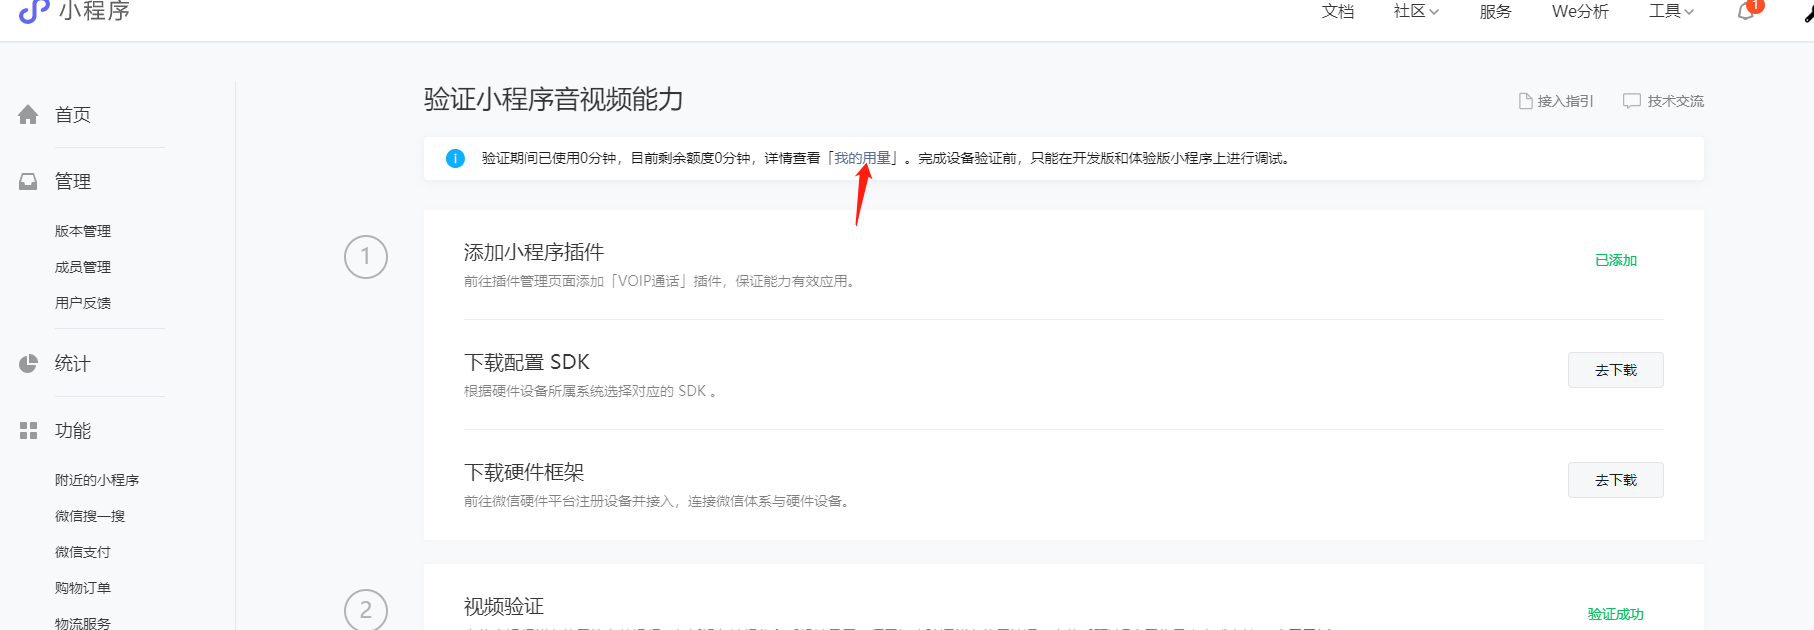Image resolution: width=1814 pixels, height=630 pixels.
Task: Click the 验证成功 status text
Action: pyautogui.click(x=1616, y=614)
